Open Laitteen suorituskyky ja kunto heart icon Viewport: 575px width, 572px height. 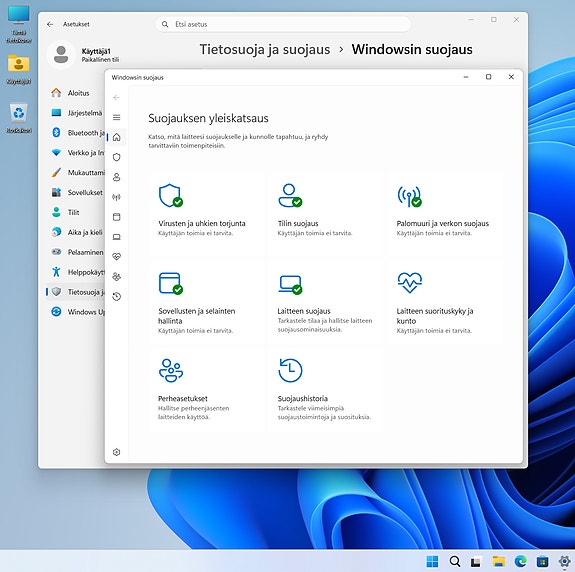[x=410, y=283]
